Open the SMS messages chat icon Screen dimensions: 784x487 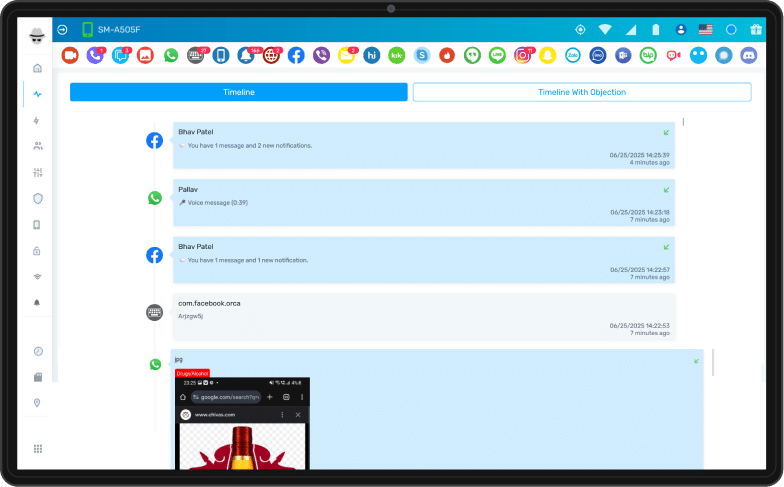coord(120,56)
